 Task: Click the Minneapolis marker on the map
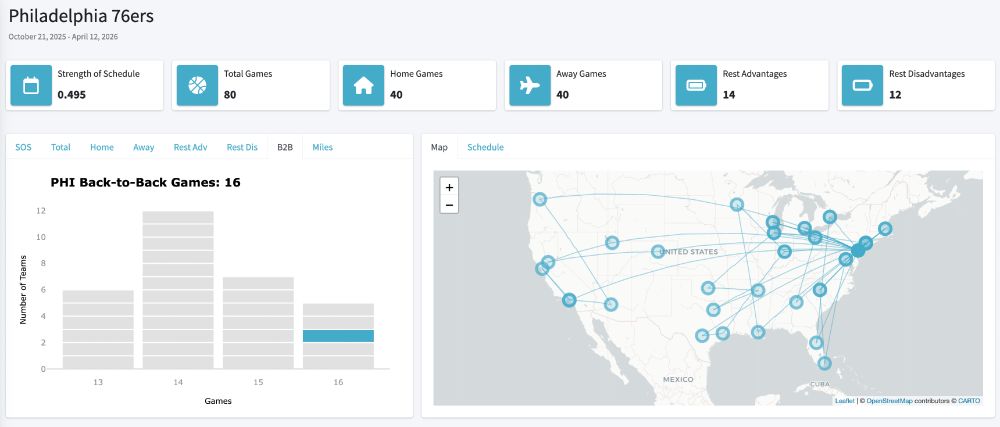[737, 205]
